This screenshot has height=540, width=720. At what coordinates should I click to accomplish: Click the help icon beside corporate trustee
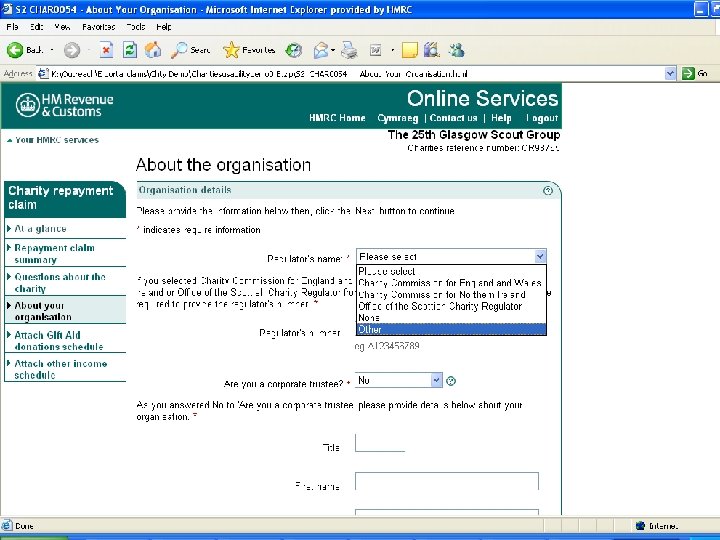[451, 381]
